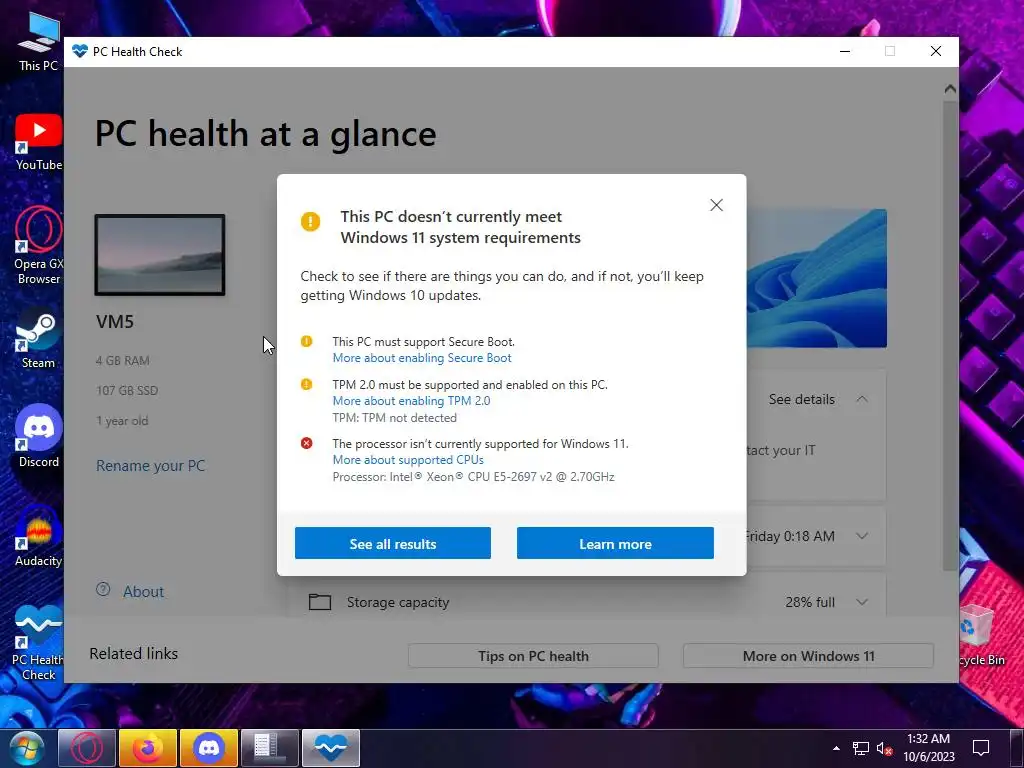The height and width of the screenshot is (768, 1024).
Task: Open the notification center icon
Action: pyautogui.click(x=981, y=748)
